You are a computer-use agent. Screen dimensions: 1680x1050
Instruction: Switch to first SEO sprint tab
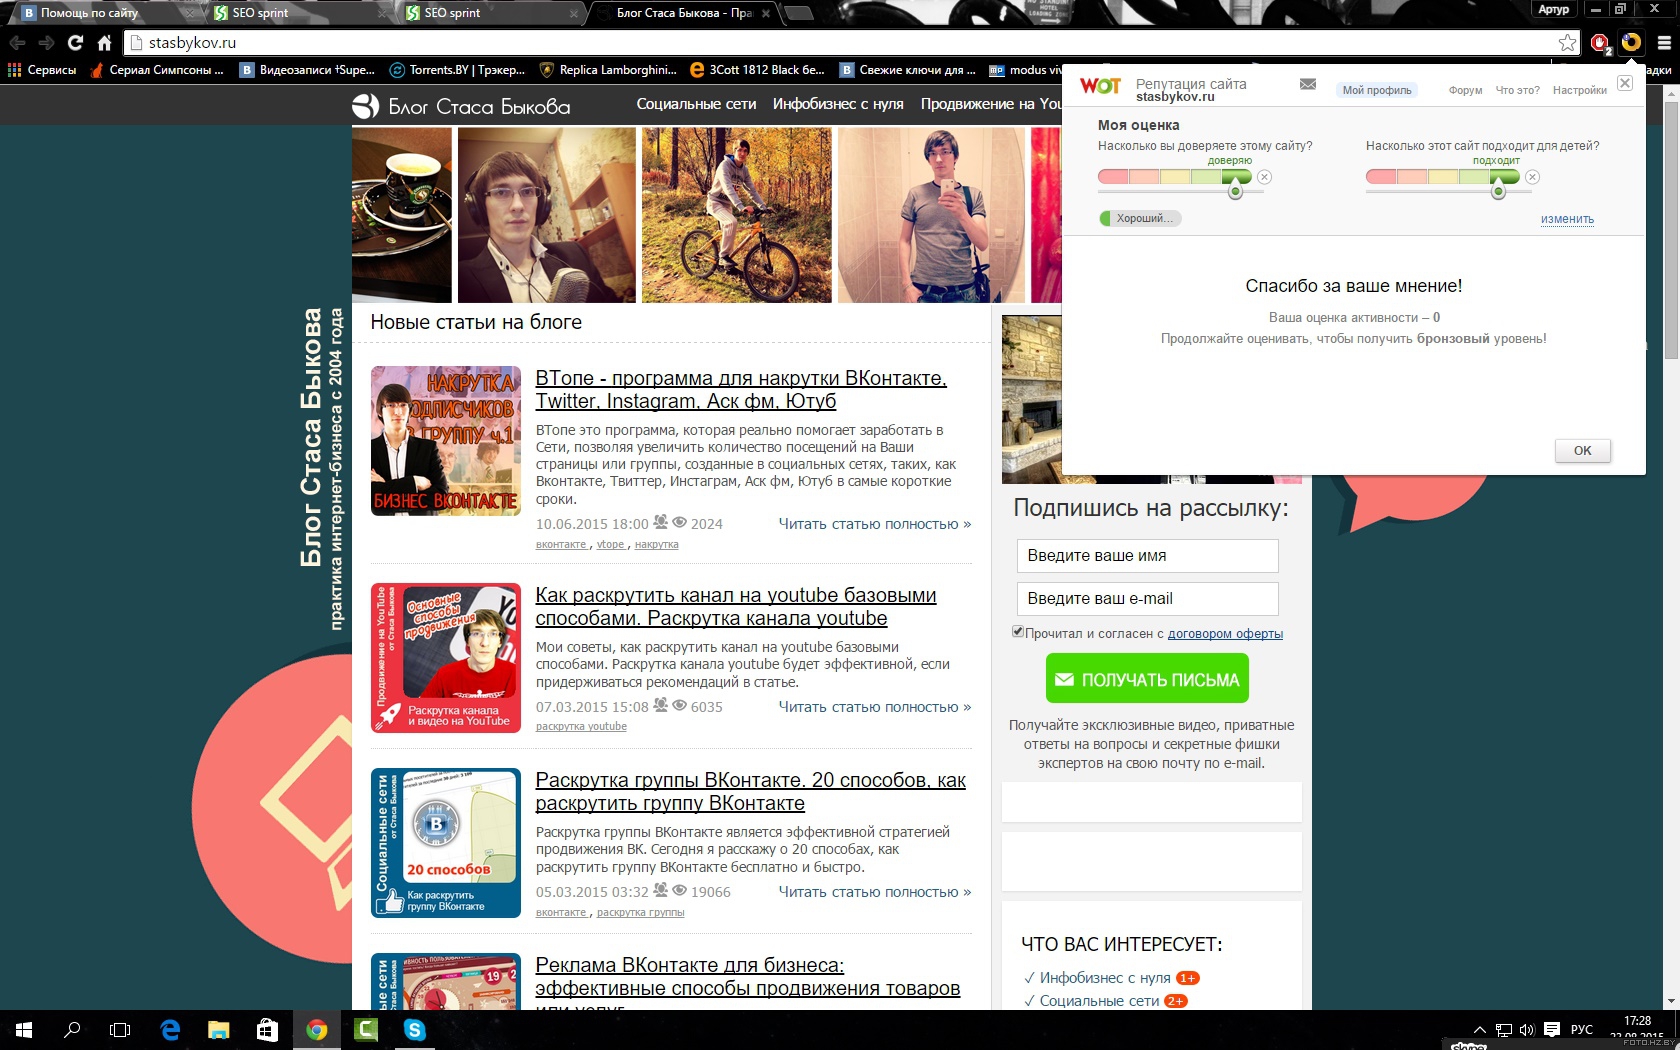pyautogui.click(x=295, y=13)
